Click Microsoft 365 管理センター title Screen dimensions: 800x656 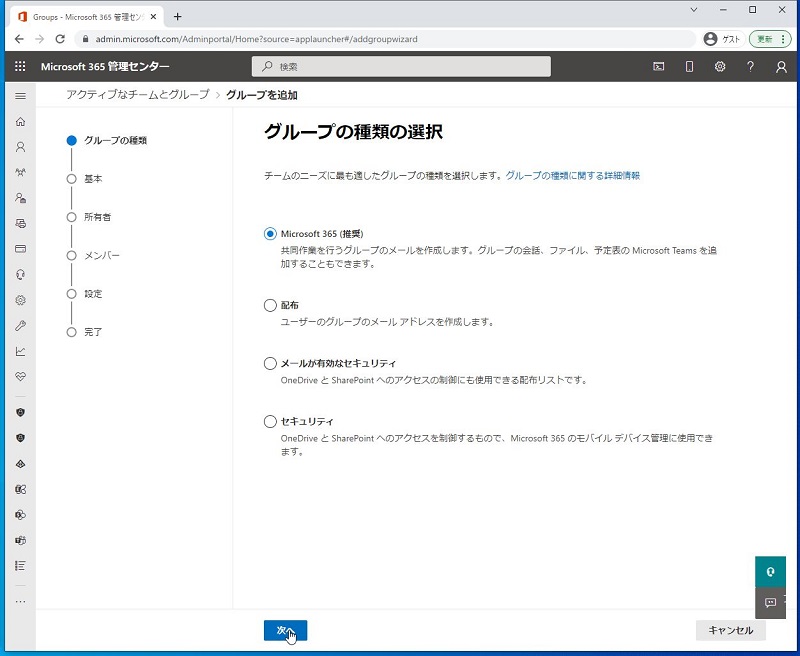click(105, 66)
